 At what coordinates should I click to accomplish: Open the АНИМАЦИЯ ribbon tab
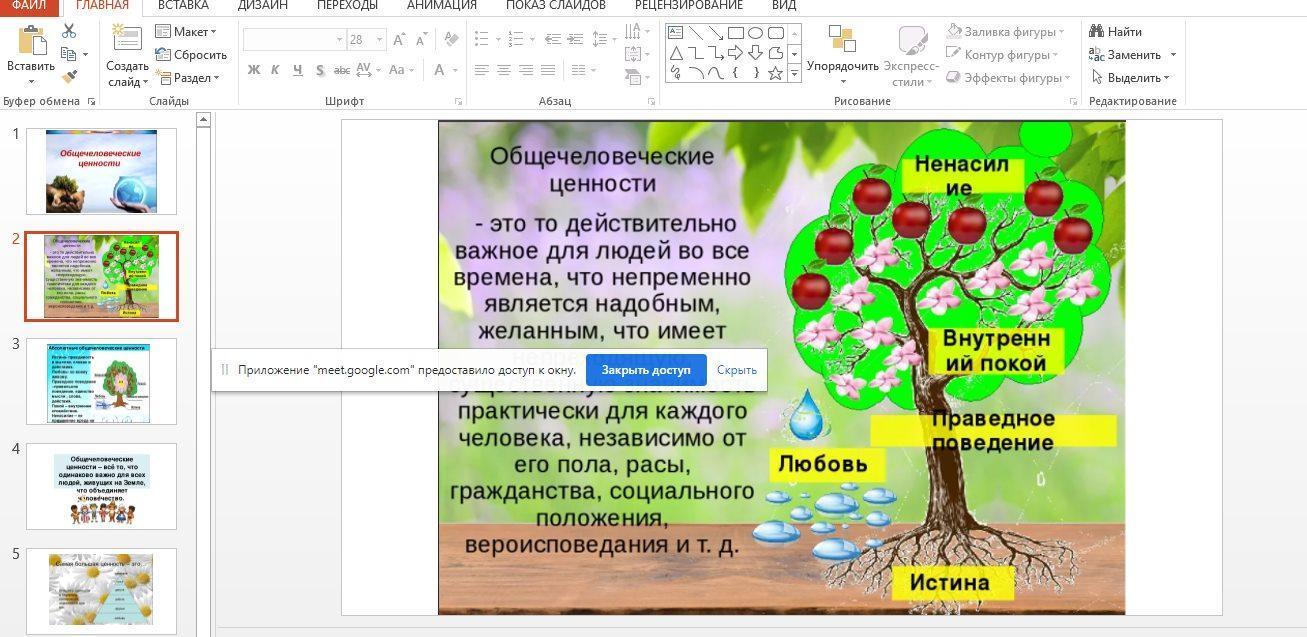click(441, 5)
